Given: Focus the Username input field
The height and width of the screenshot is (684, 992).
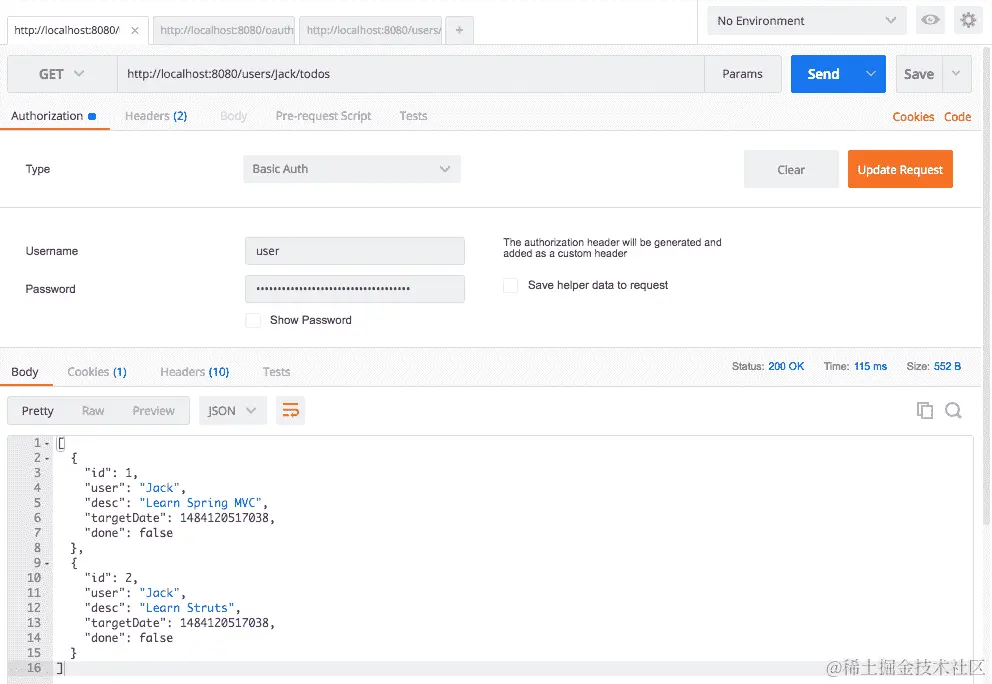Looking at the screenshot, I should pos(354,251).
